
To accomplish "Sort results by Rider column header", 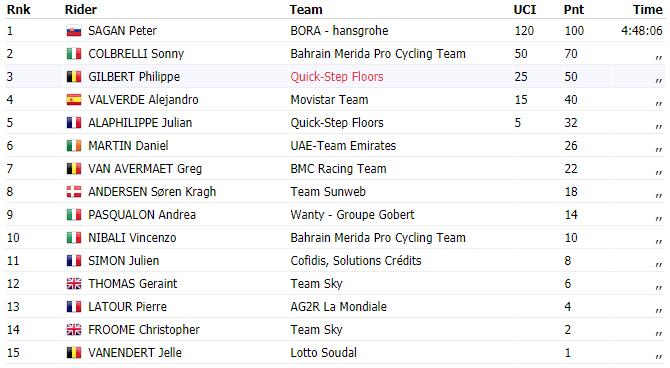I will pos(81,9).
